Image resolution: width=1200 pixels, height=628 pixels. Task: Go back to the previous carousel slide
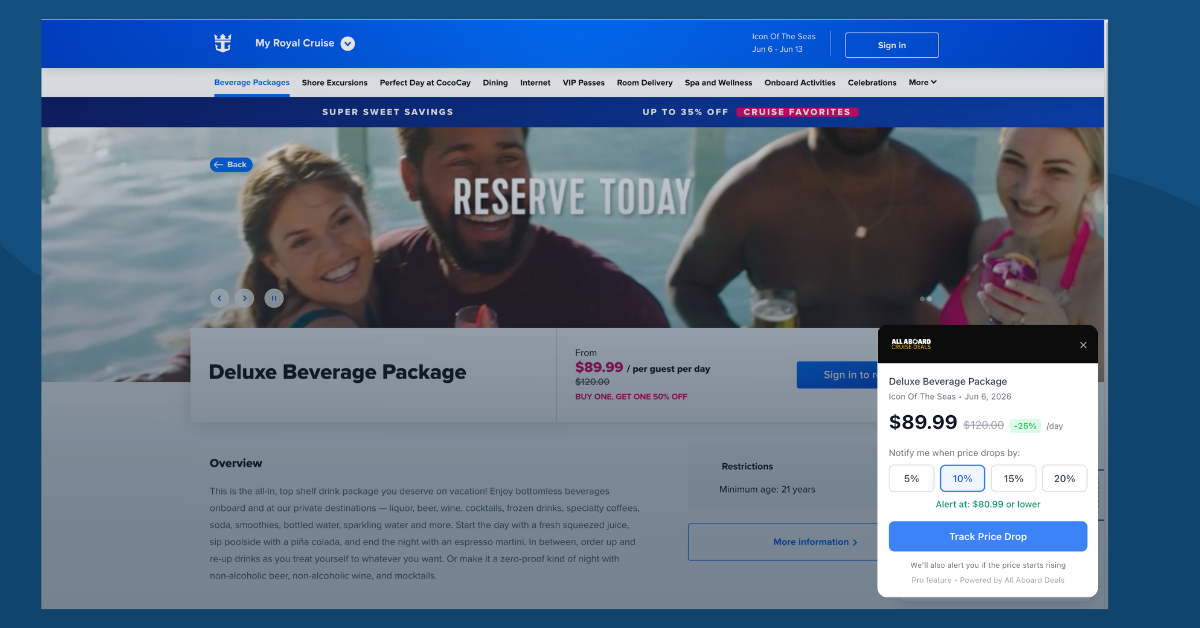click(220, 297)
